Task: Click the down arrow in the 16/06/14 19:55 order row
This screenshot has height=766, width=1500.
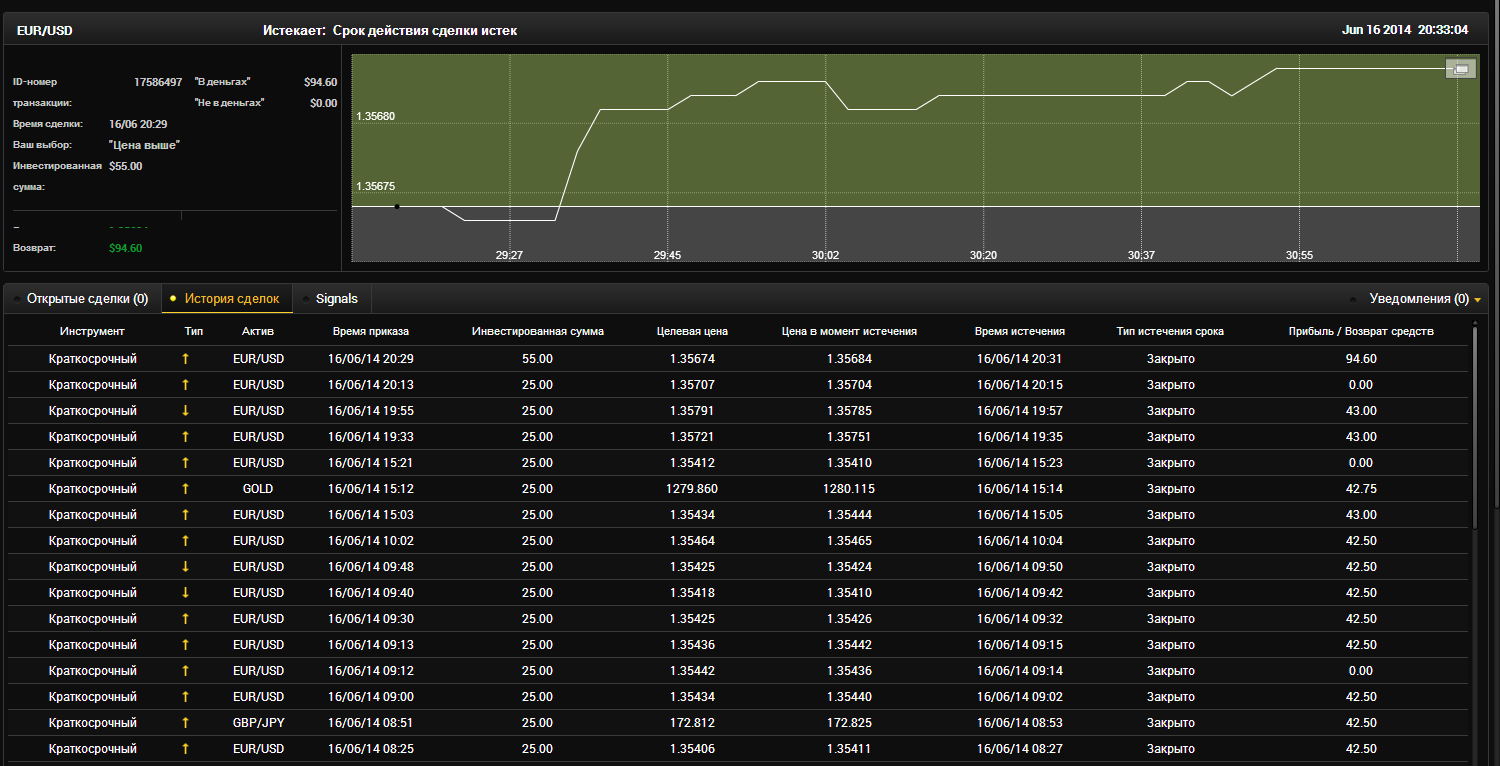Action: point(185,411)
